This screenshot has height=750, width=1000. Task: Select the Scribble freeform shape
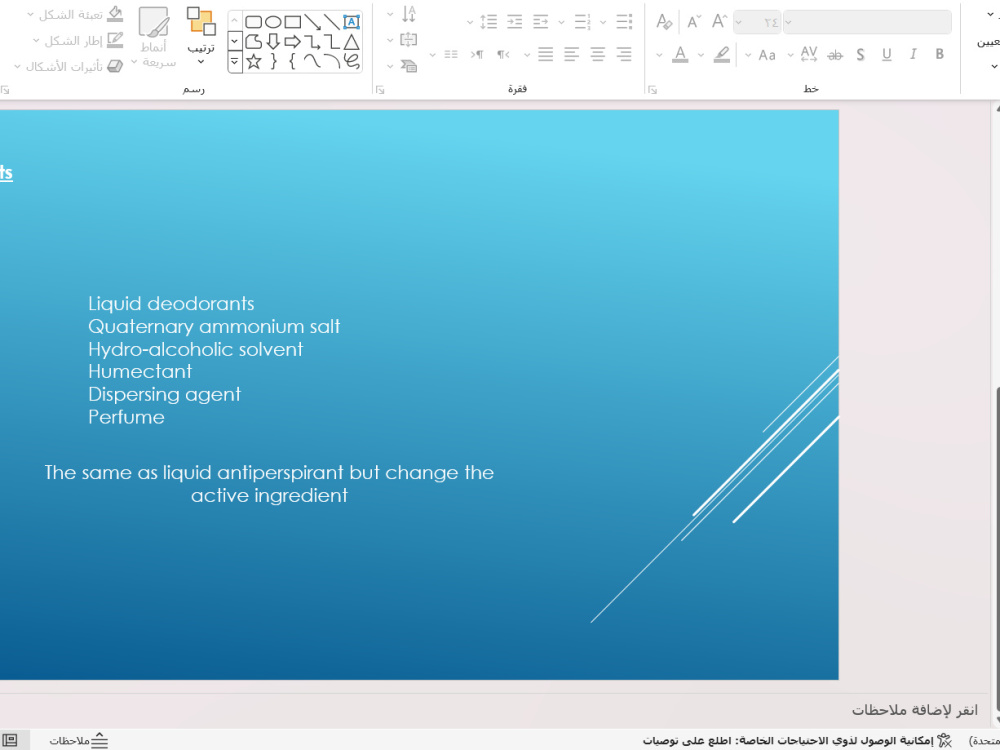351,61
